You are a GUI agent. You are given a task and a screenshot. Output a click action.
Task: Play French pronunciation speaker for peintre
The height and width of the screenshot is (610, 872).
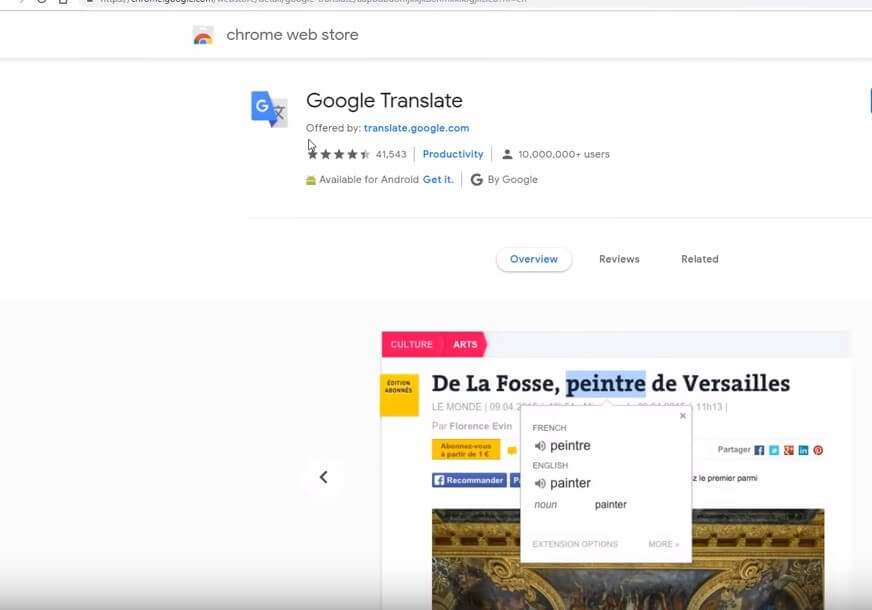[540, 445]
